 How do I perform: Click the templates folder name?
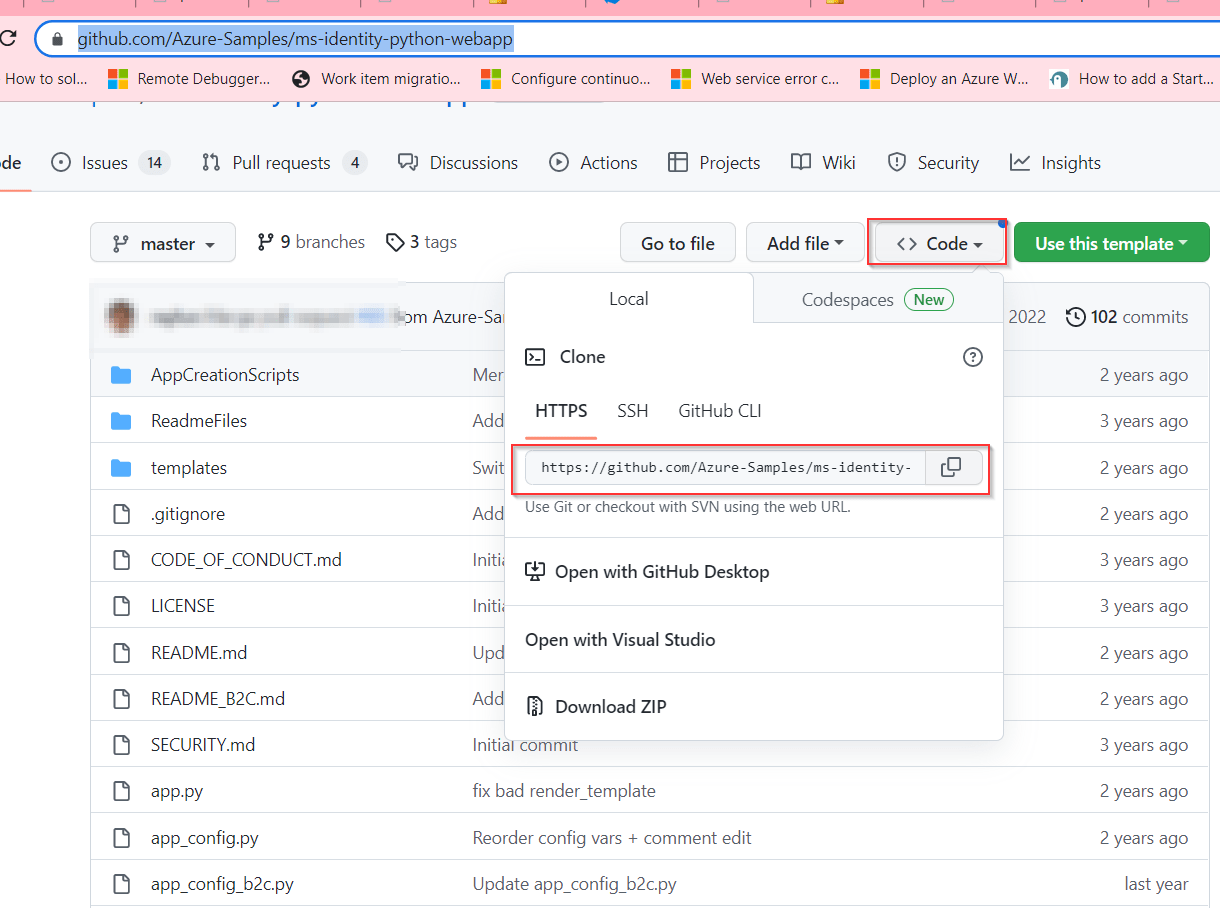point(189,468)
